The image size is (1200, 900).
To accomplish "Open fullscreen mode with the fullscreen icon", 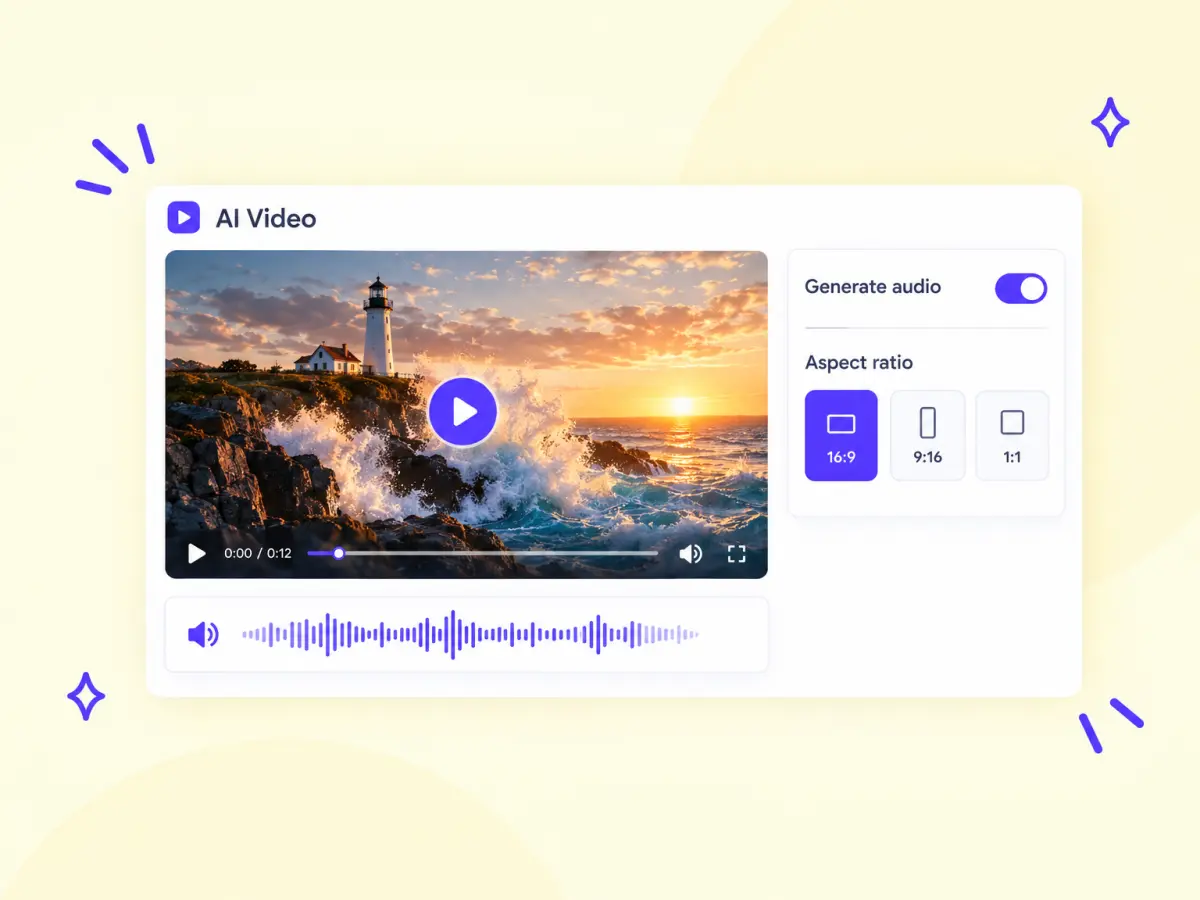I will click(737, 553).
